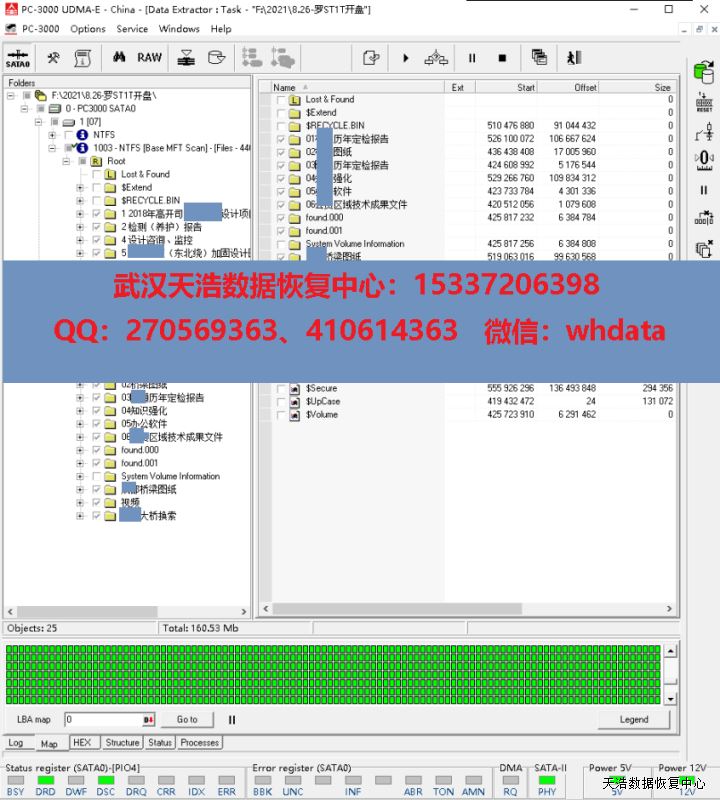
Task: Uncheck the found.000 folder in file list
Action: (281, 217)
